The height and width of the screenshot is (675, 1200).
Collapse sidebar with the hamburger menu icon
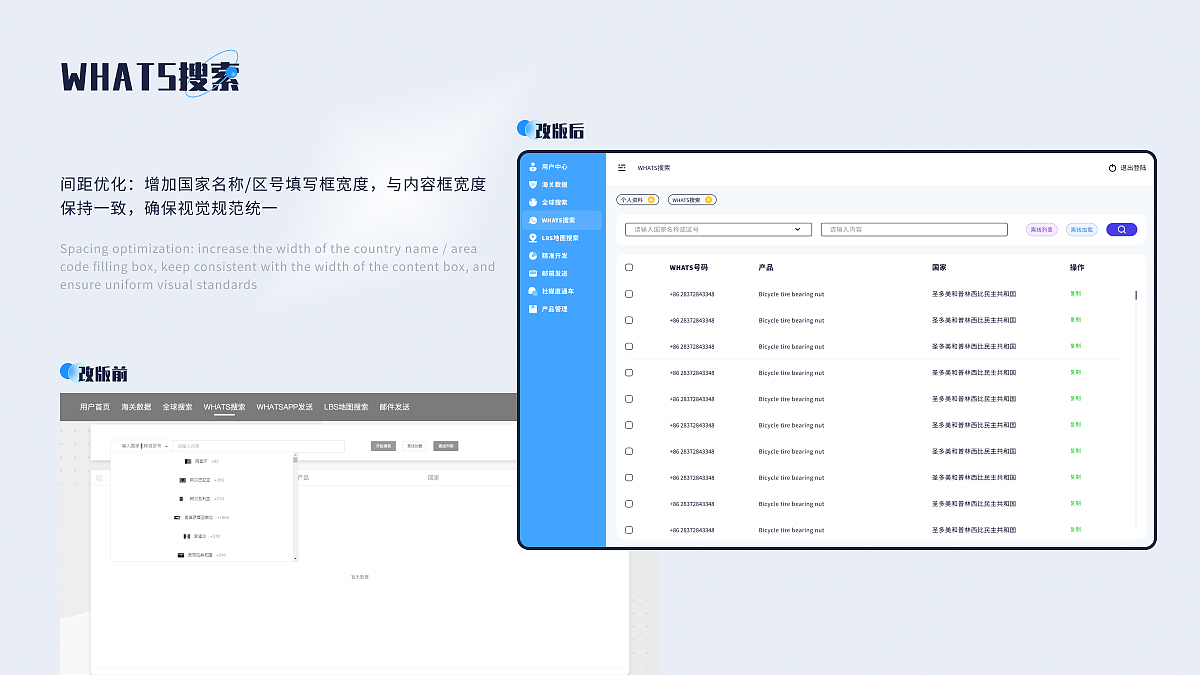pos(622,168)
